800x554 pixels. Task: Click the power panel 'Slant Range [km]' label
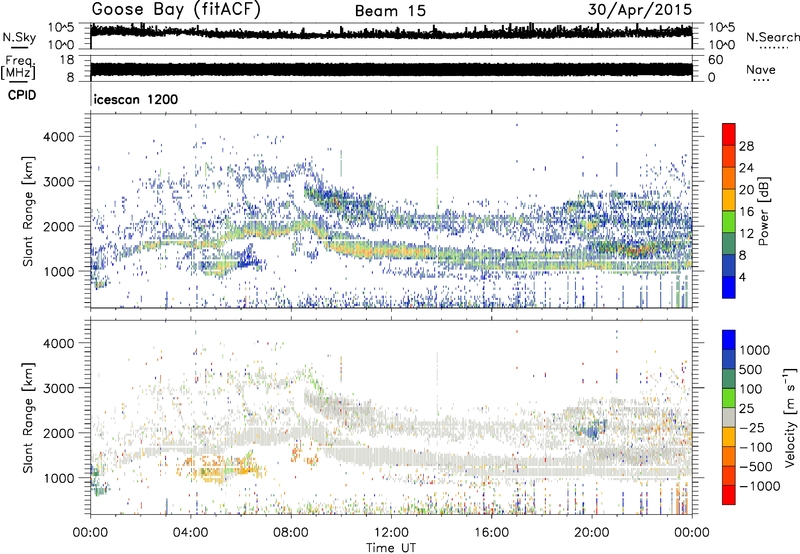[x=28, y=211]
